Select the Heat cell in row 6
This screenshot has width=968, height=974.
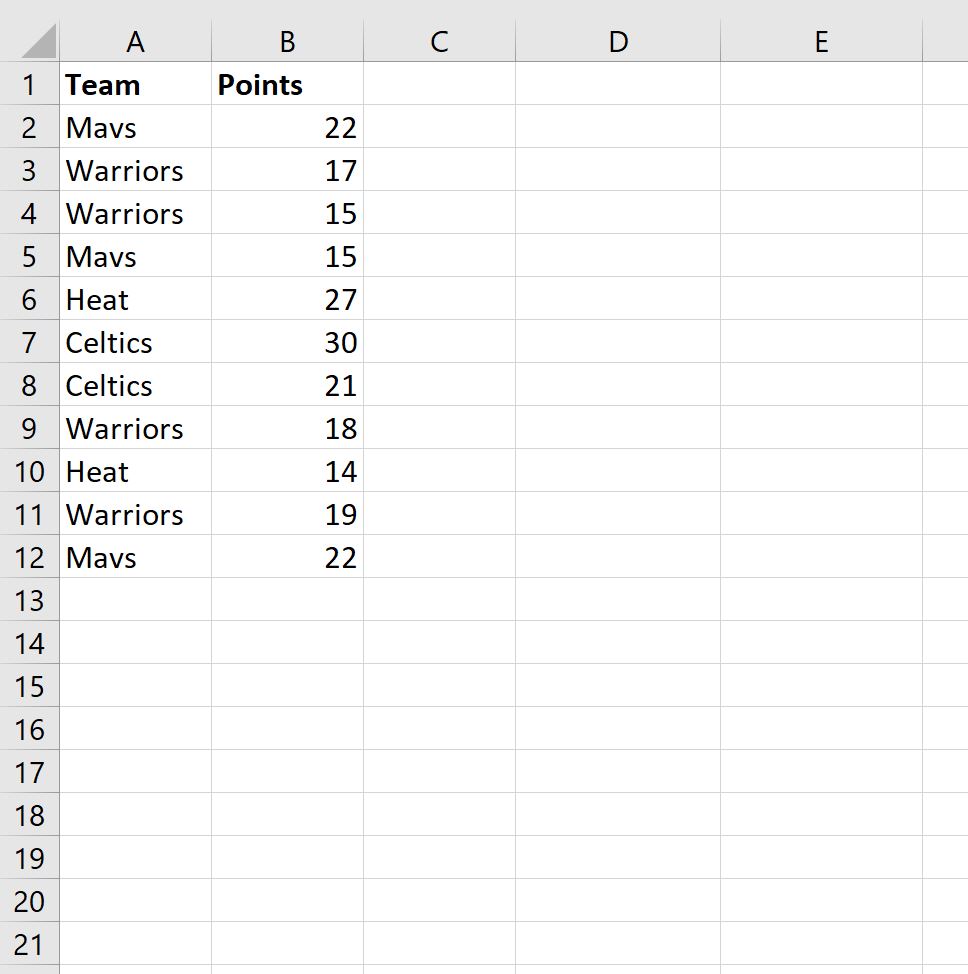(x=135, y=299)
